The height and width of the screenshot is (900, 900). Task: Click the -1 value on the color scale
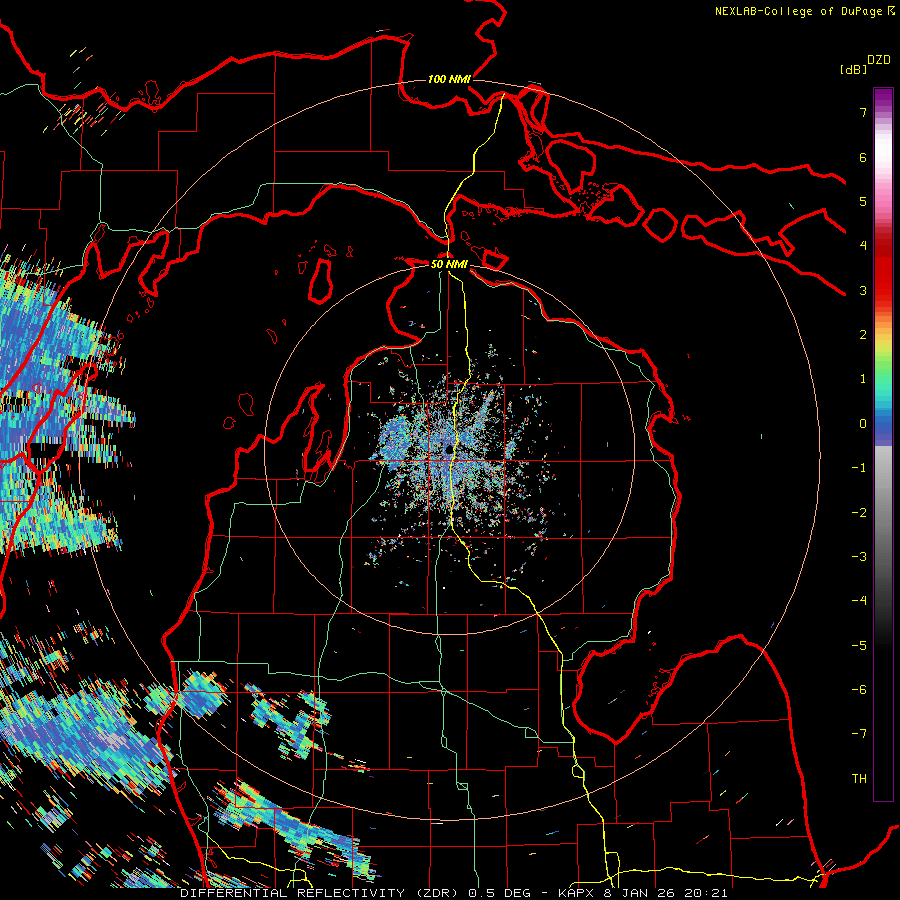click(x=859, y=468)
